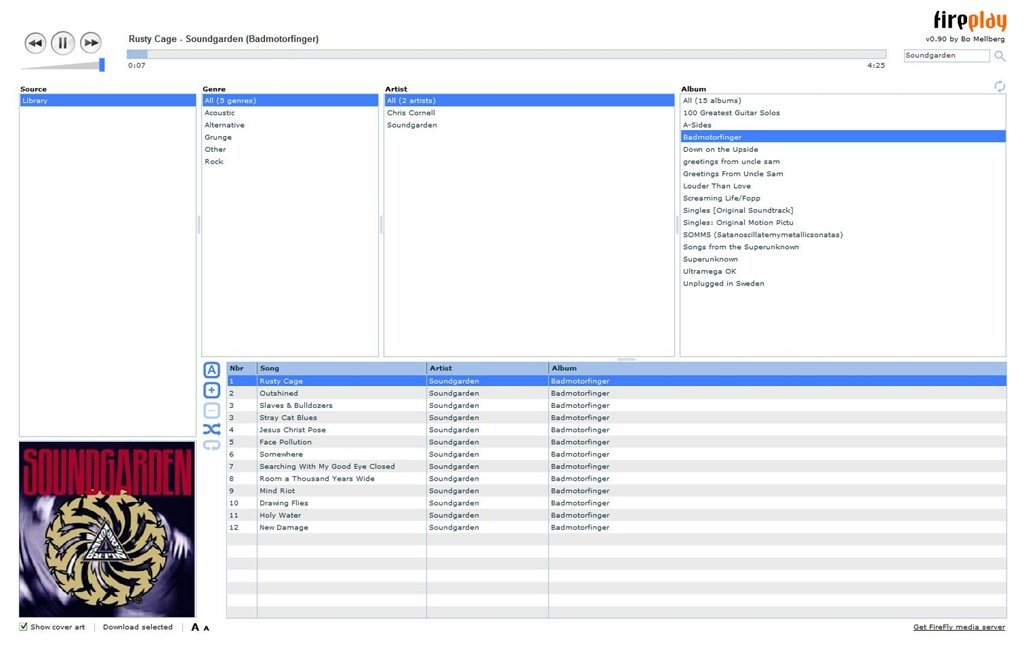Select Room a Thousand Years Wide
The height and width of the screenshot is (649, 1024).
616,479
